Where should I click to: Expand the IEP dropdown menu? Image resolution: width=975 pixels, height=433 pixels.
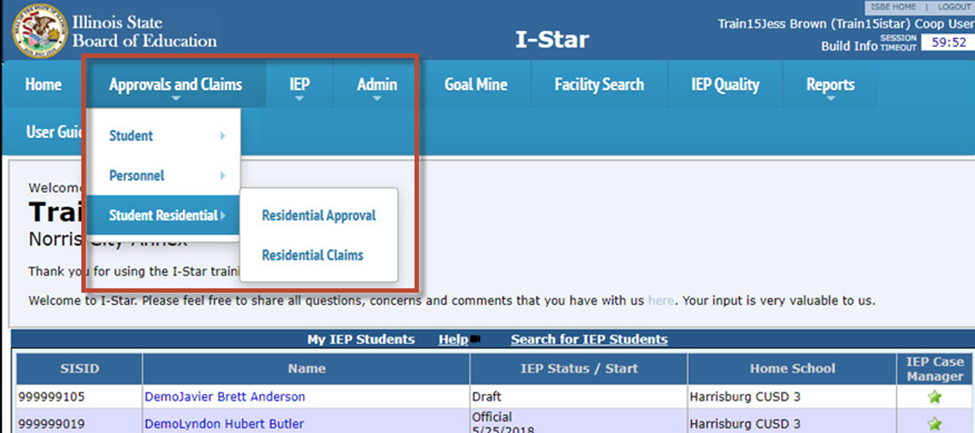coord(300,85)
